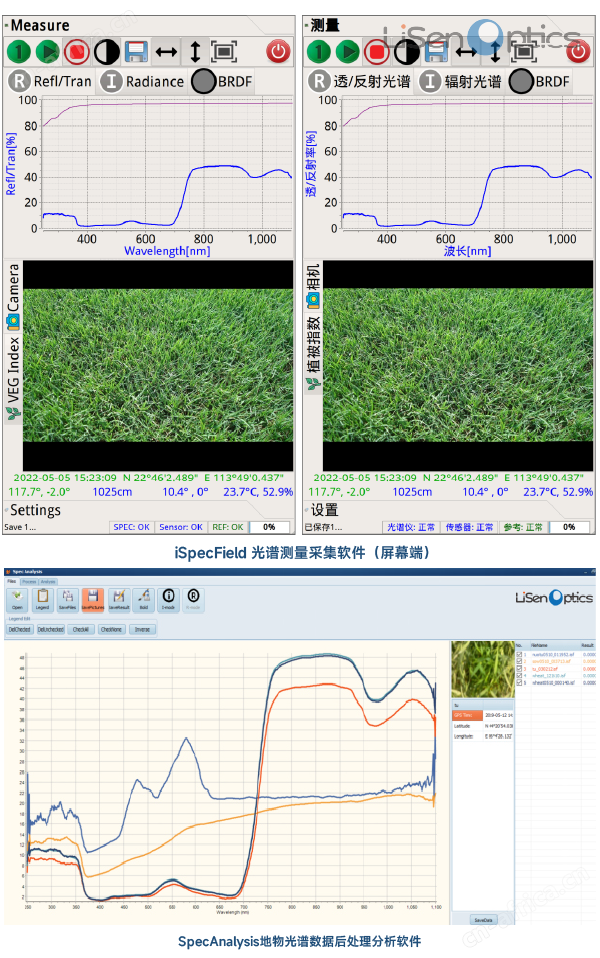Switch to the Refl/Tran spectrum mode
The image size is (600, 958).
(x=50, y=81)
